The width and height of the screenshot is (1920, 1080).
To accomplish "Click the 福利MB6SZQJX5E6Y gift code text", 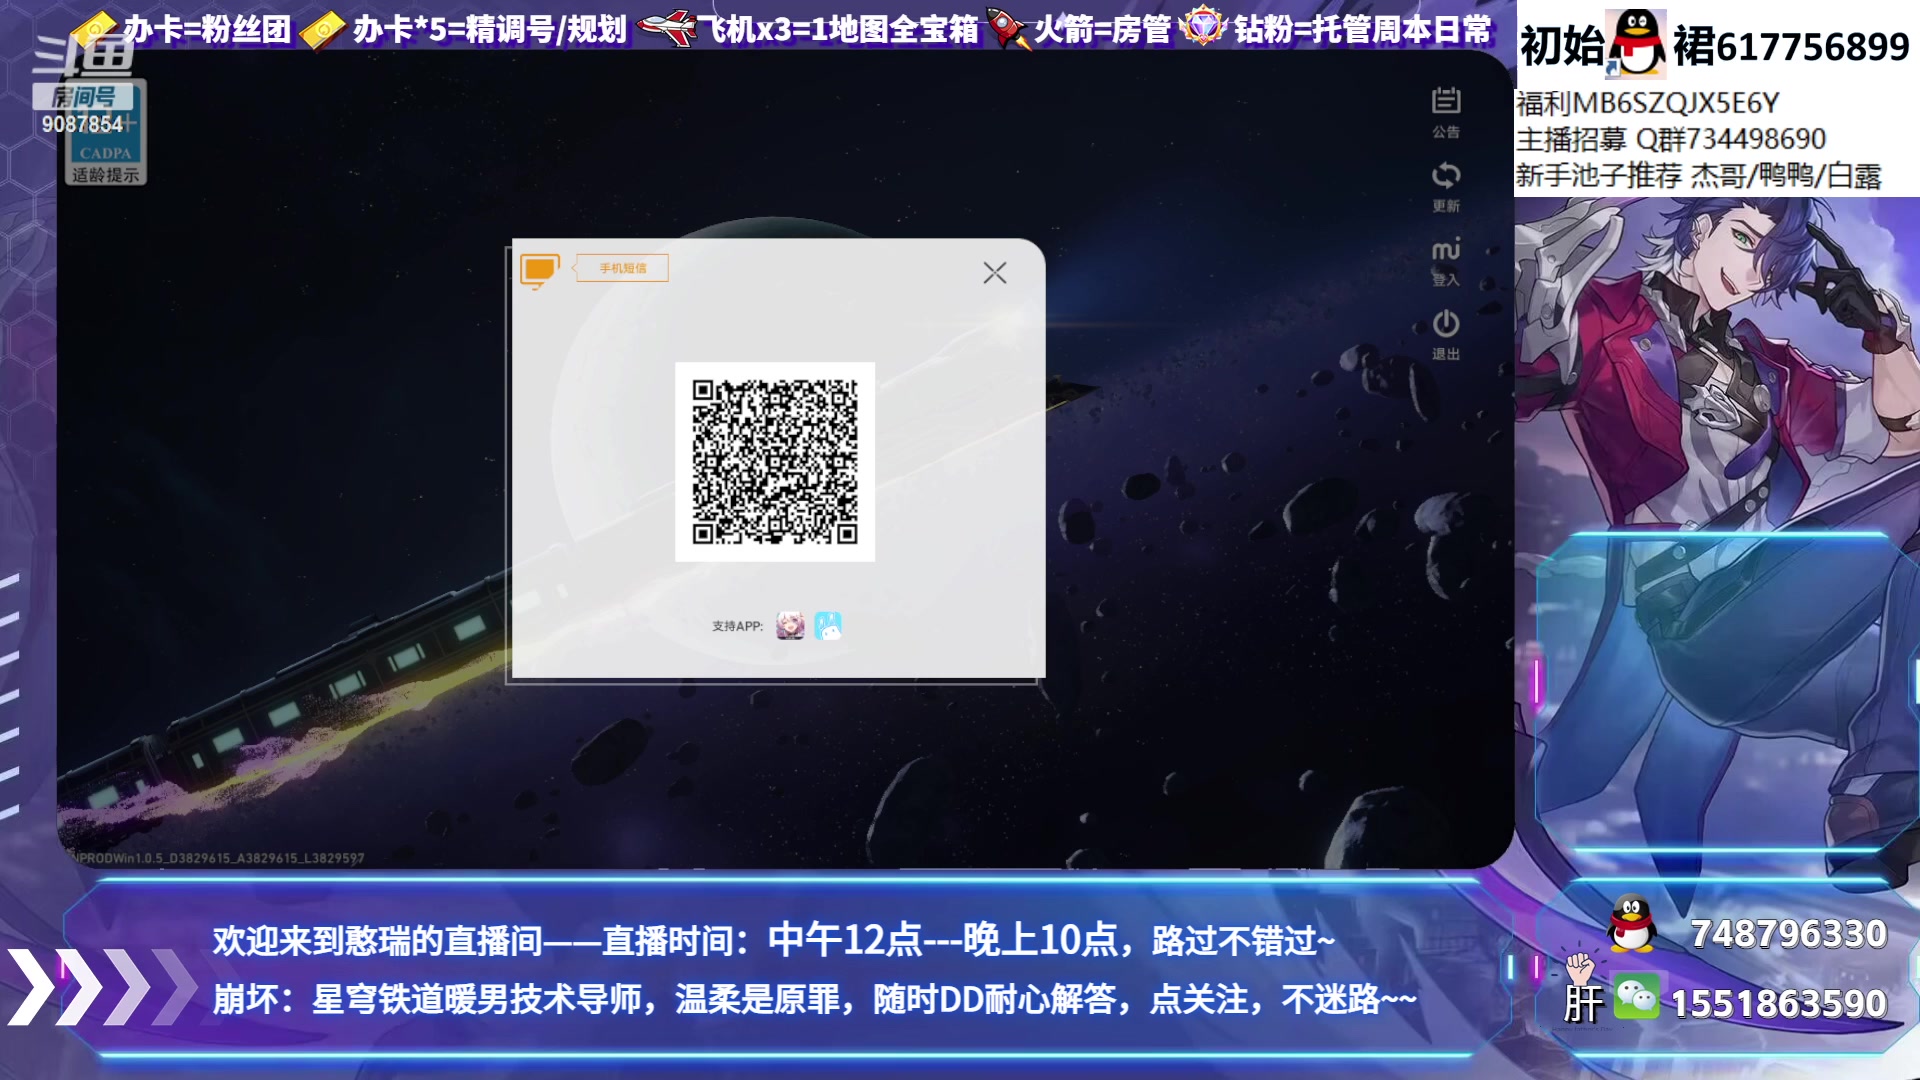I will point(1648,103).
